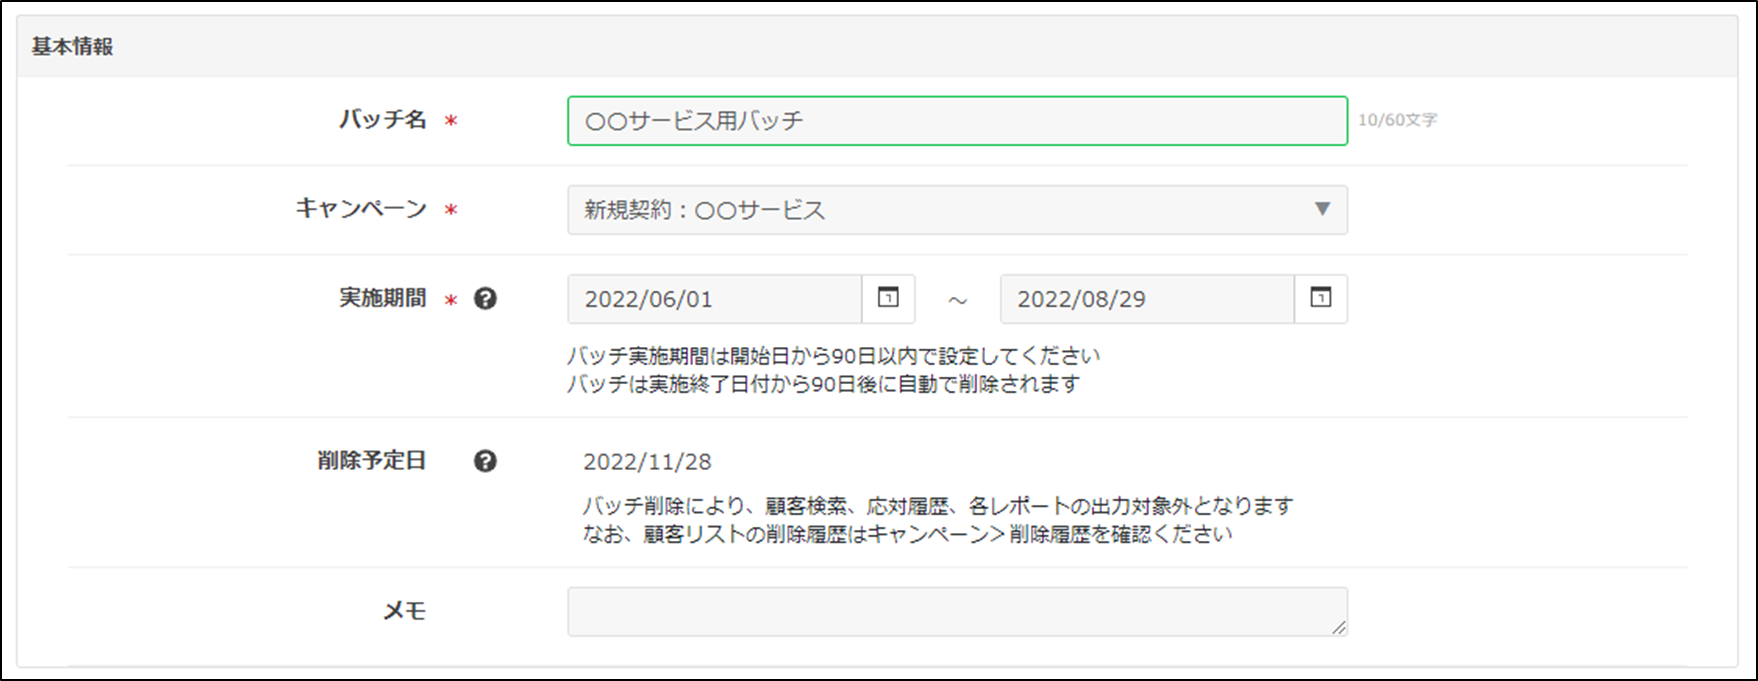Click the red required asterisk beside キャンペーン
The width and height of the screenshot is (1758, 681).
(451, 210)
